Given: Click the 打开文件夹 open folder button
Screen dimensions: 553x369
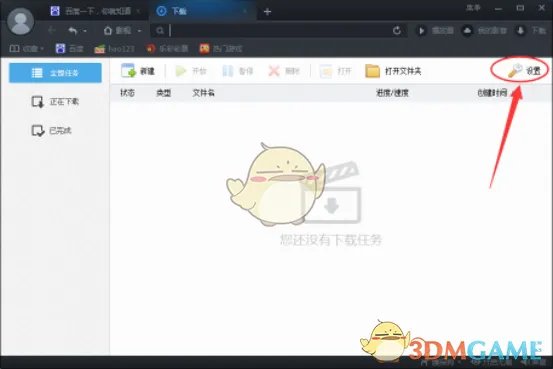Looking at the screenshot, I should coord(393,71).
